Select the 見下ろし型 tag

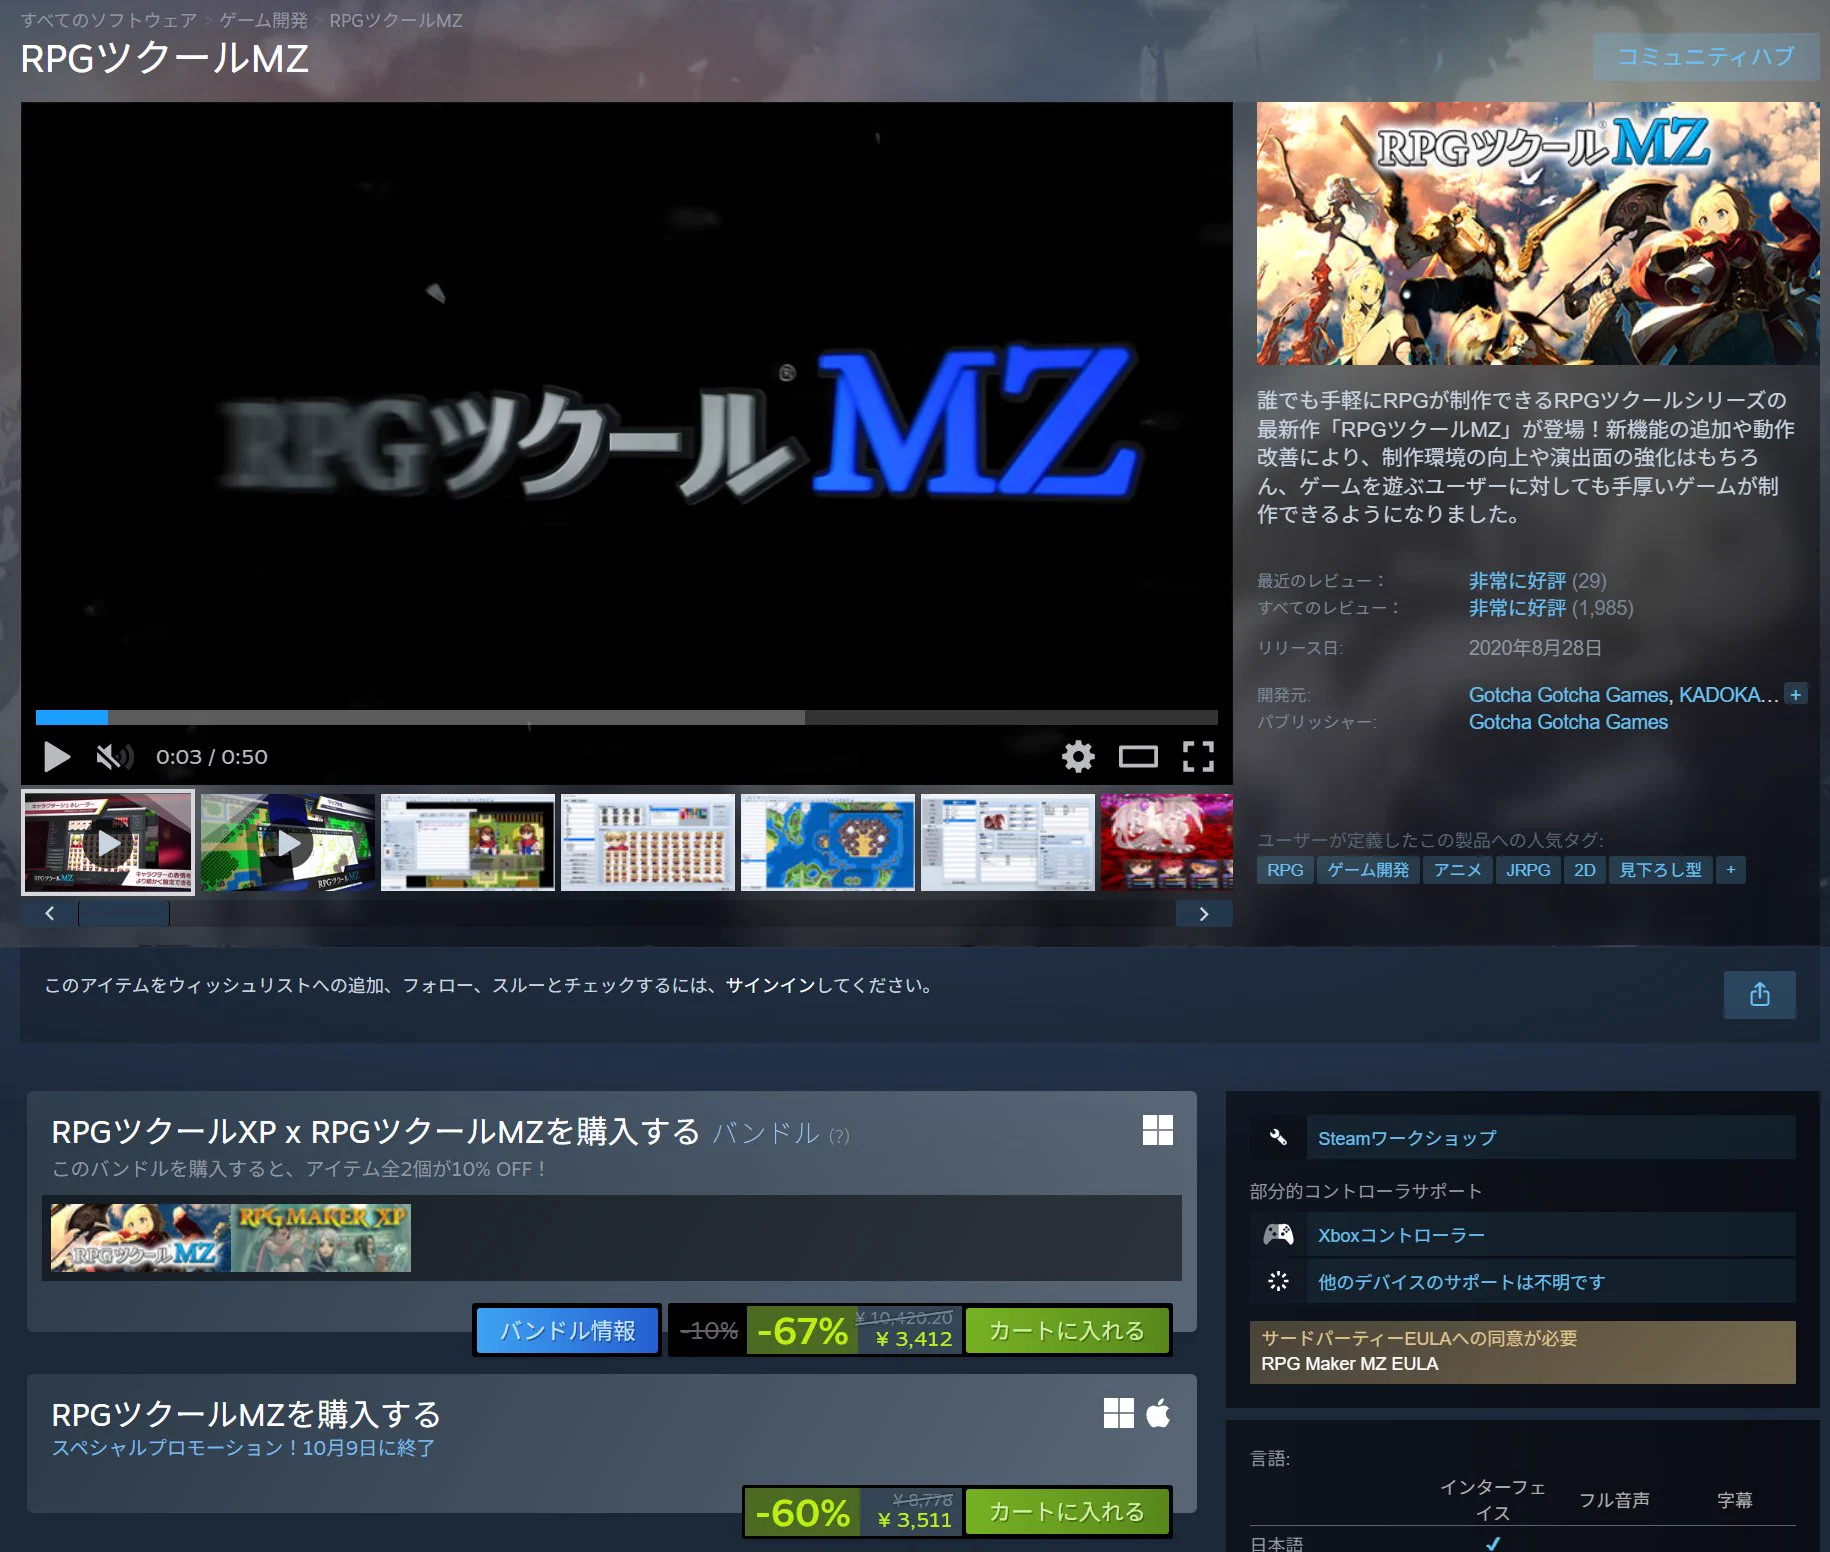tap(1660, 870)
